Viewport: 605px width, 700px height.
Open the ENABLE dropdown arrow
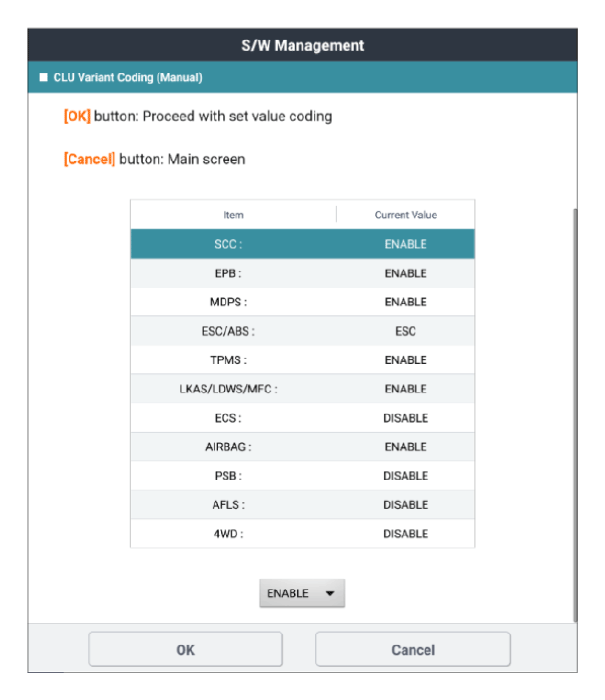pos(330,593)
